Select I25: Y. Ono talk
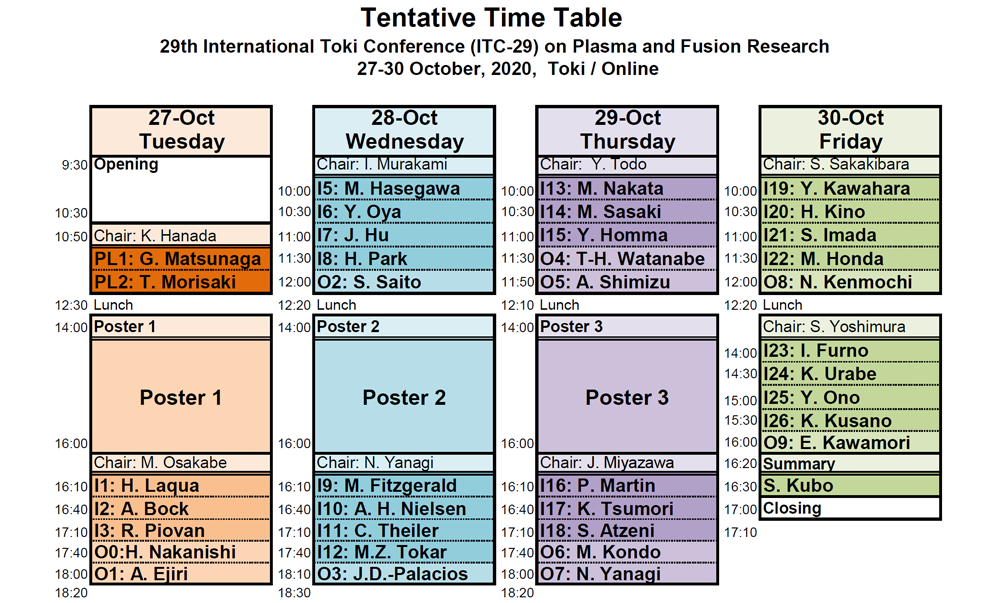1000x603 pixels. click(850, 397)
